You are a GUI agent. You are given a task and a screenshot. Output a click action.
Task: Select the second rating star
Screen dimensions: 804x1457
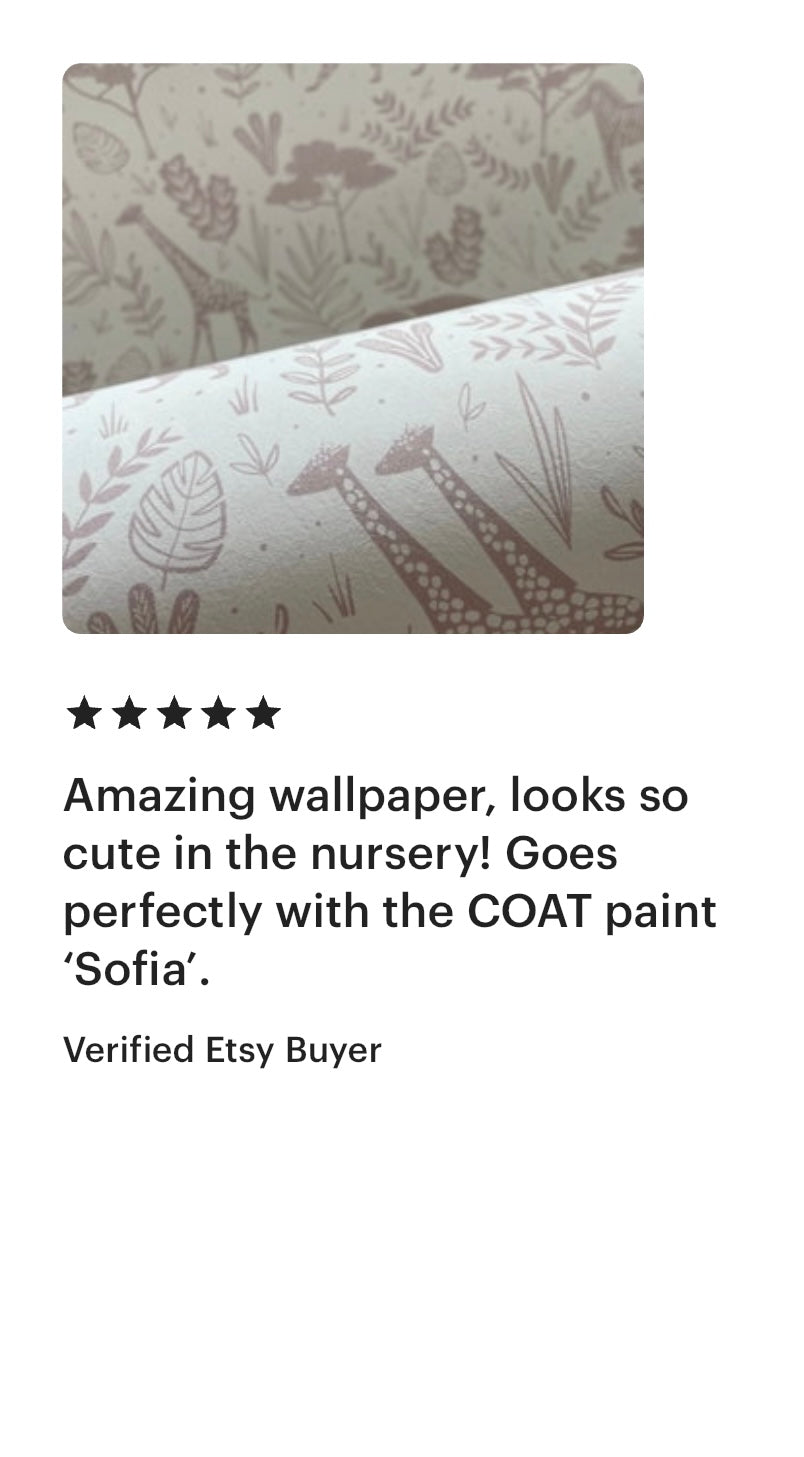128,714
